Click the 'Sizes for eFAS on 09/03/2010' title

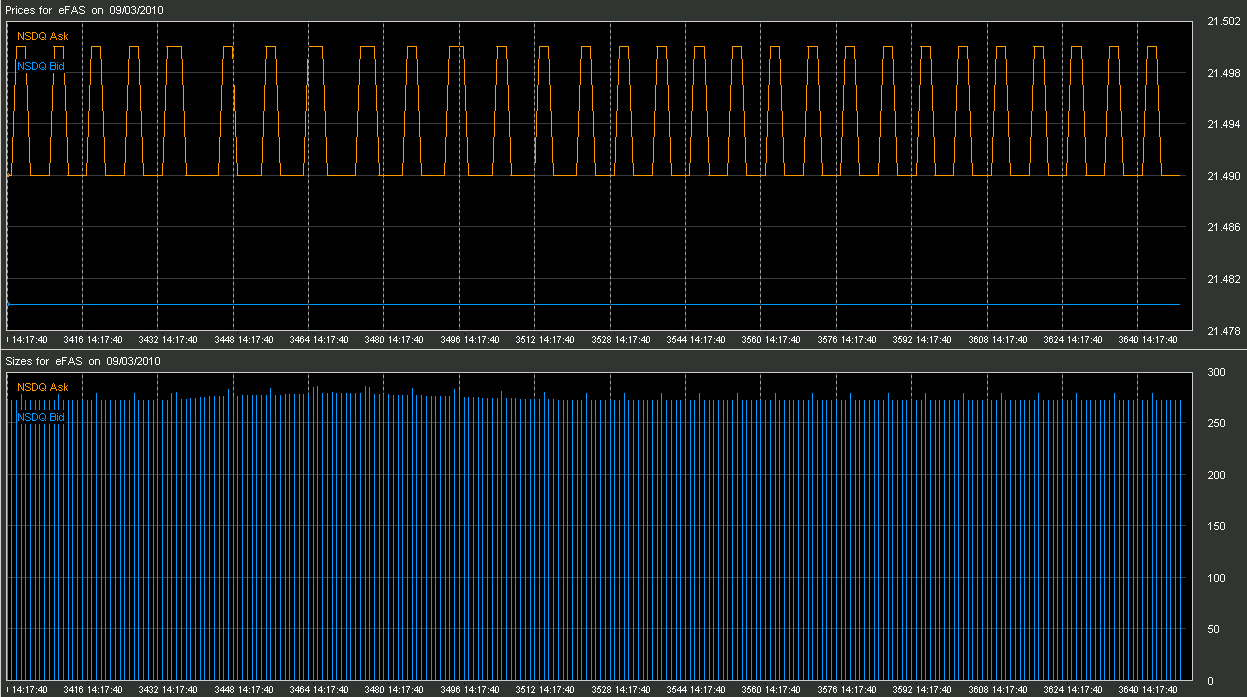tap(82, 360)
